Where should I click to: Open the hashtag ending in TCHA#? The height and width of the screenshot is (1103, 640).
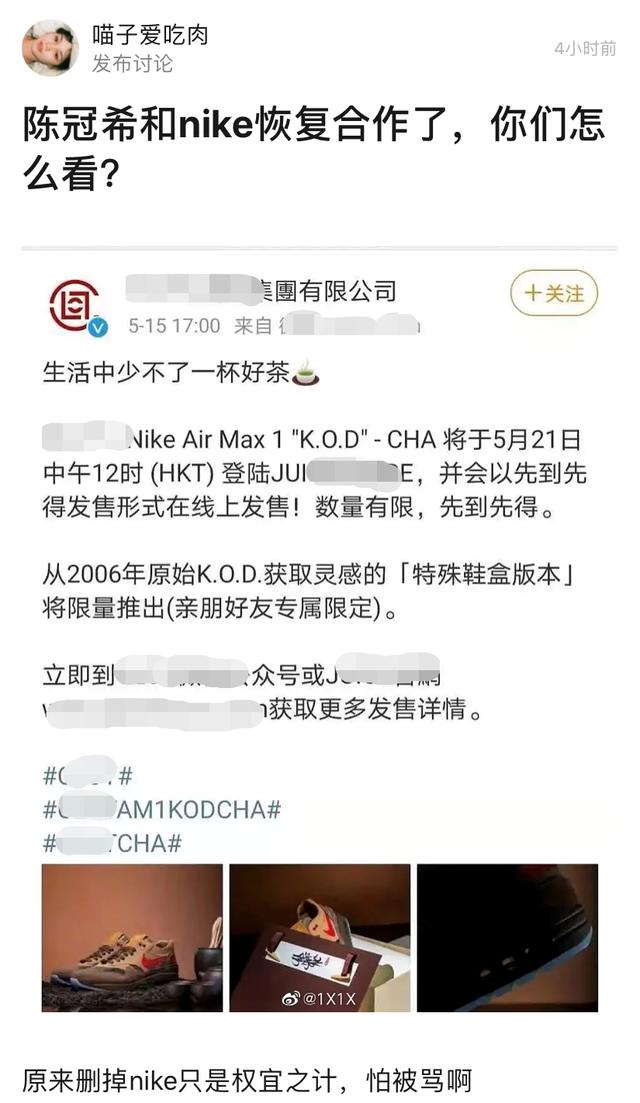[x=113, y=843]
